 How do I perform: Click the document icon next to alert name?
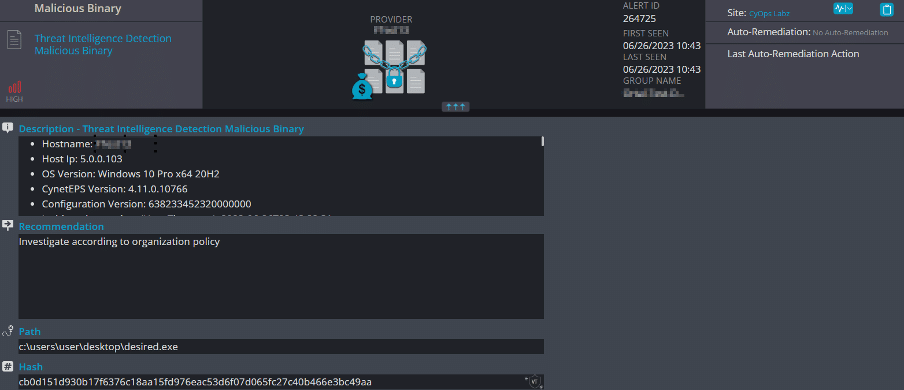[x=15, y=40]
